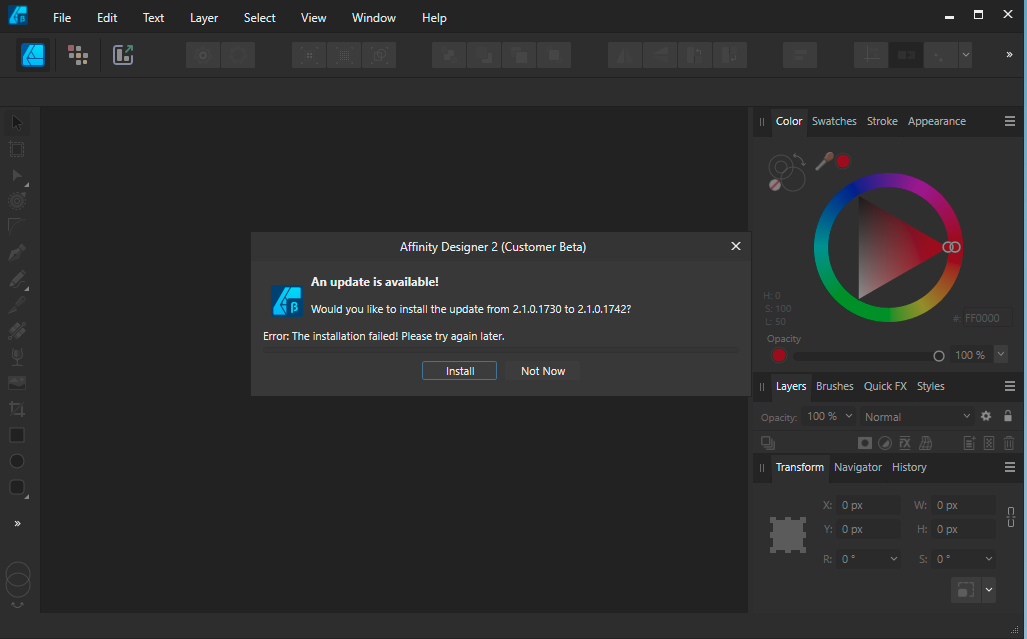Expand the hidden left tools chevron
This screenshot has width=1027, height=639.
click(18, 523)
